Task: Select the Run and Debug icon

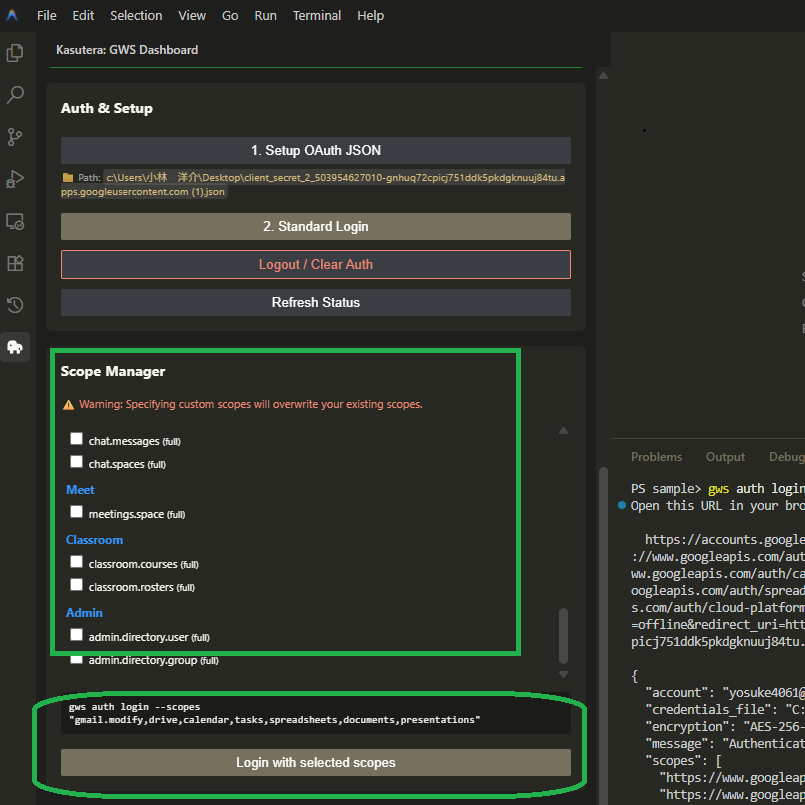Action: [15, 179]
